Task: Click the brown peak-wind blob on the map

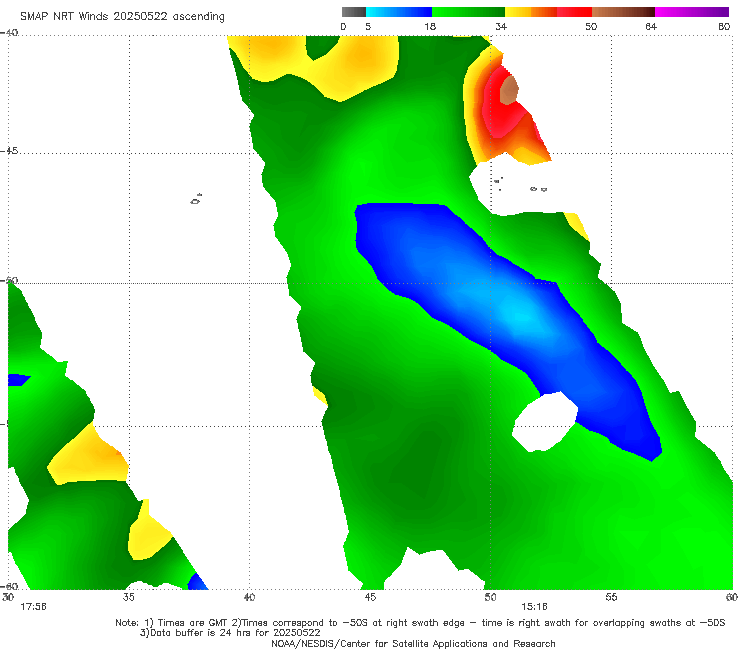Action: [x=509, y=90]
